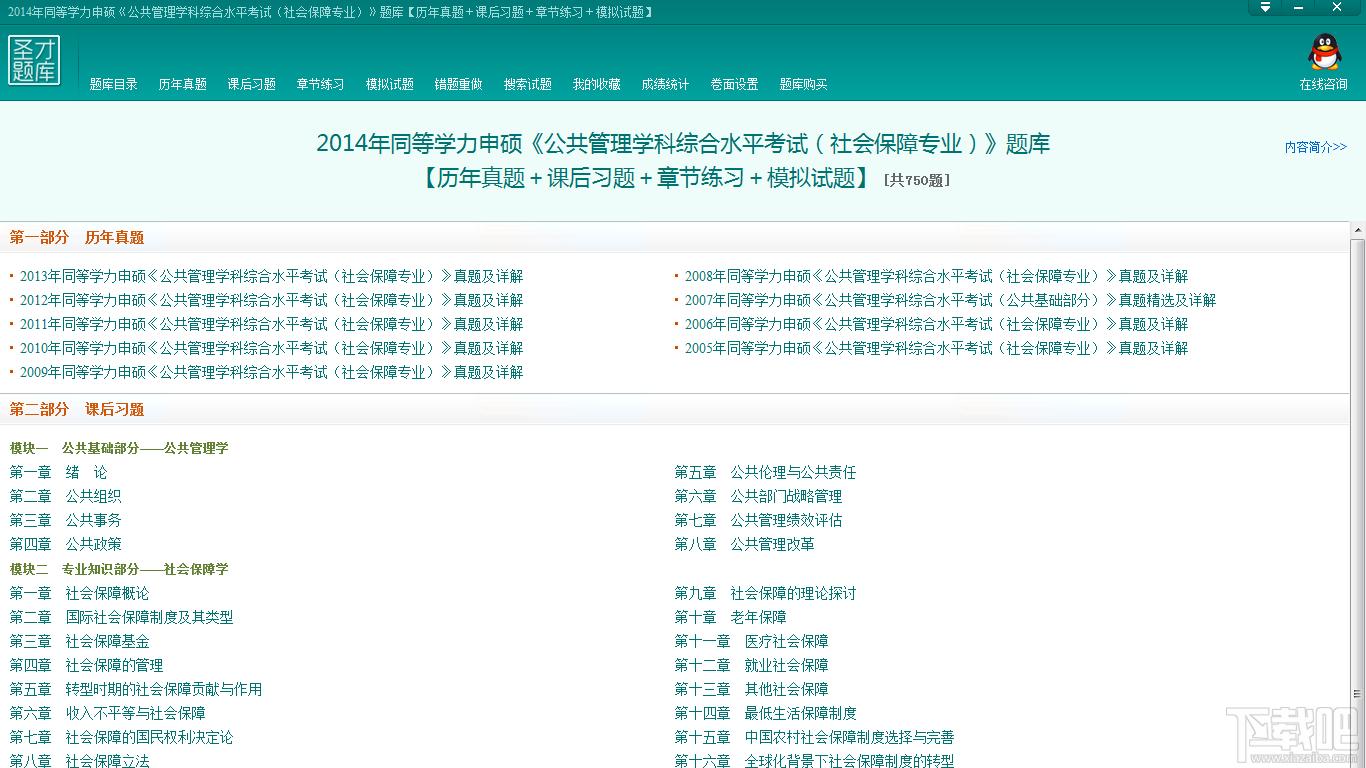Image resolution: width=1366 pixels, height=768 pixels.
Task: Go to 模拟试题 navigation item
Action: click(390, 85)
